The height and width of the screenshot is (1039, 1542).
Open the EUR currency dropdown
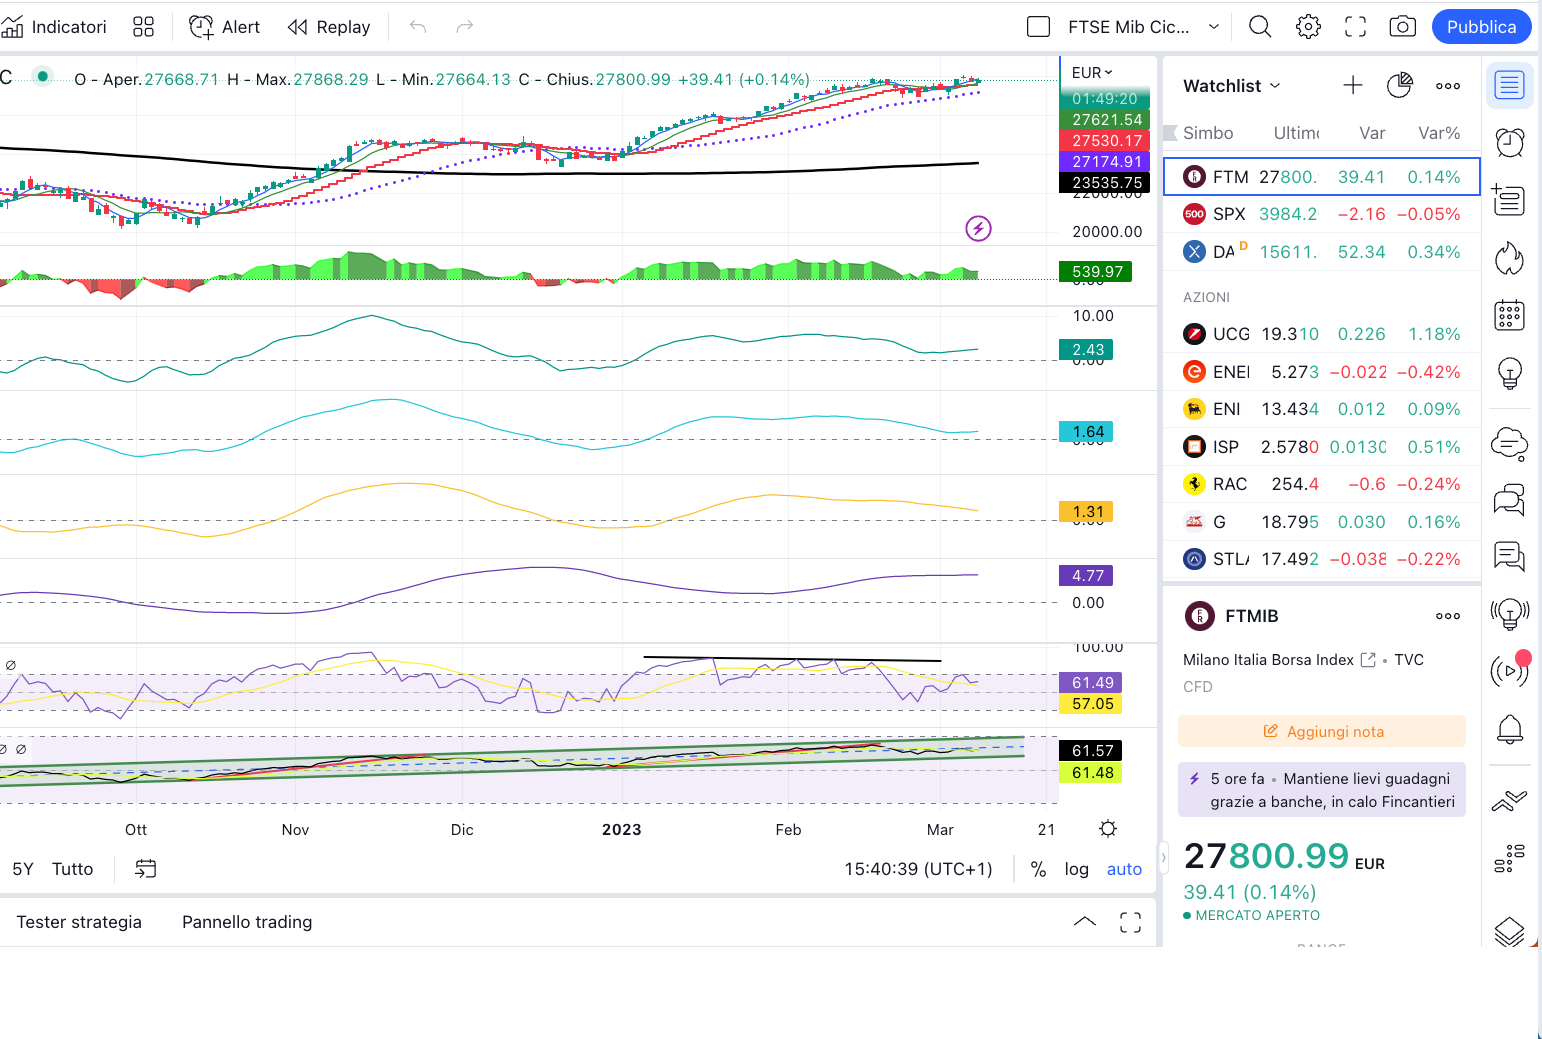coord(1092,73)
